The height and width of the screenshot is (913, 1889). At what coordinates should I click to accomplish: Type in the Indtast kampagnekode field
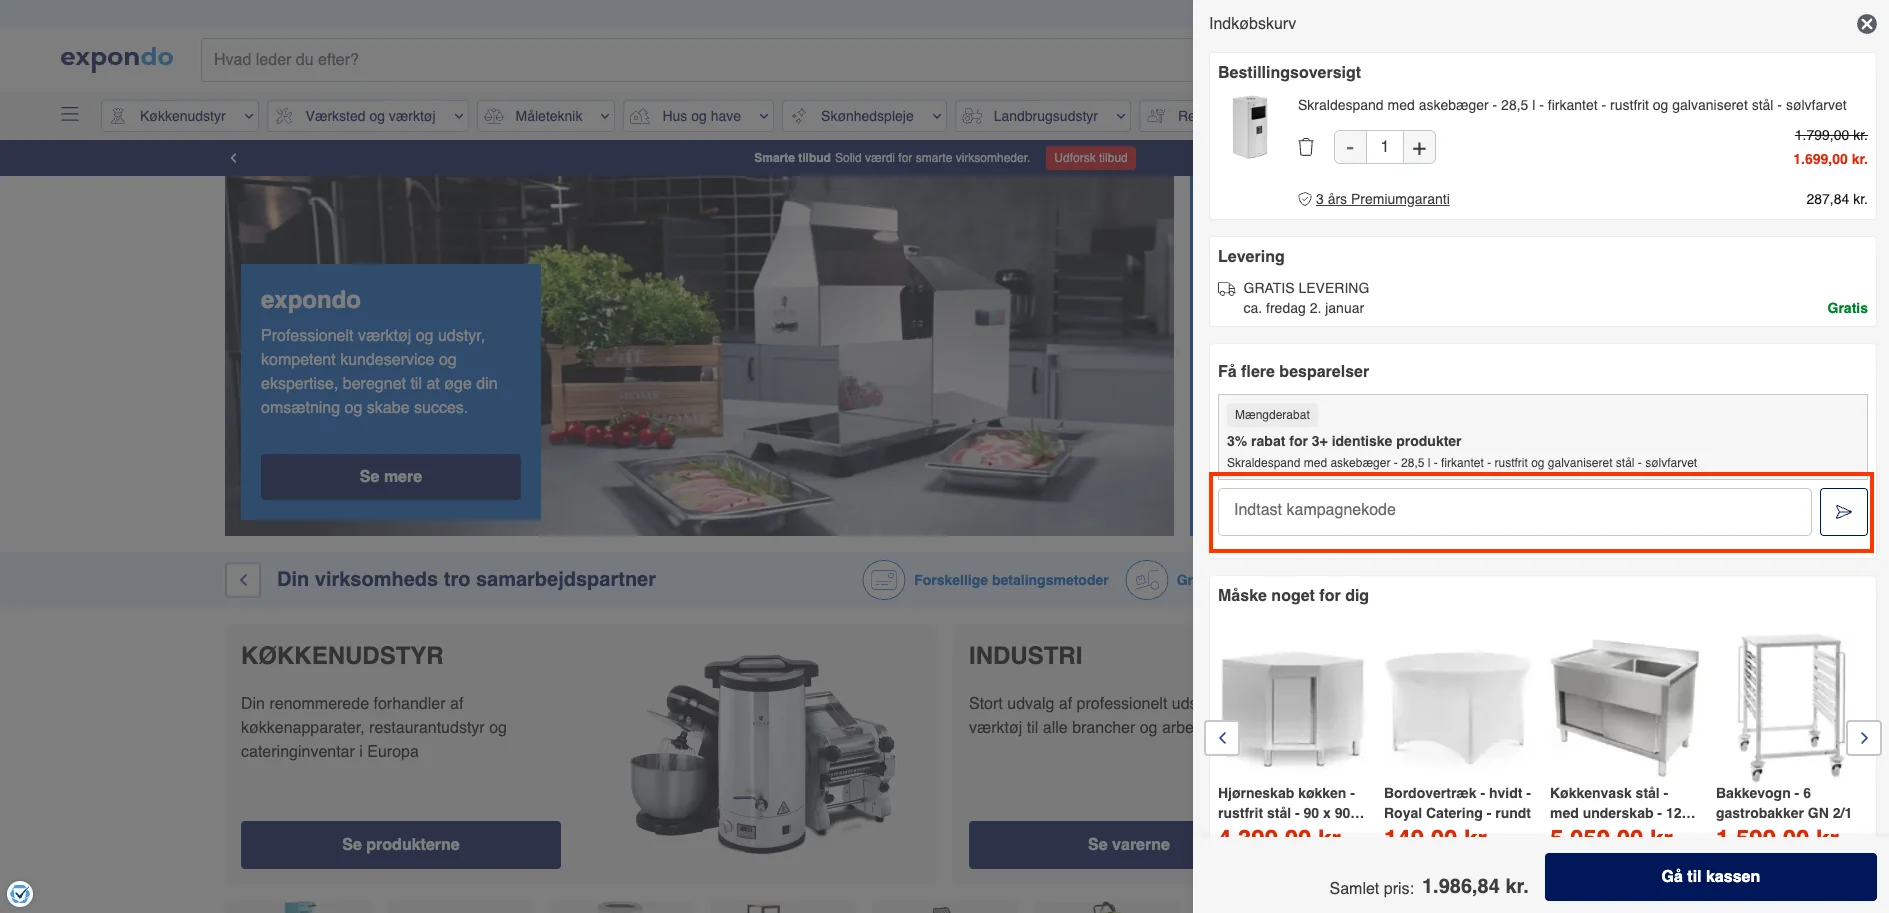pyautogui.click(x=1514, y=511)
